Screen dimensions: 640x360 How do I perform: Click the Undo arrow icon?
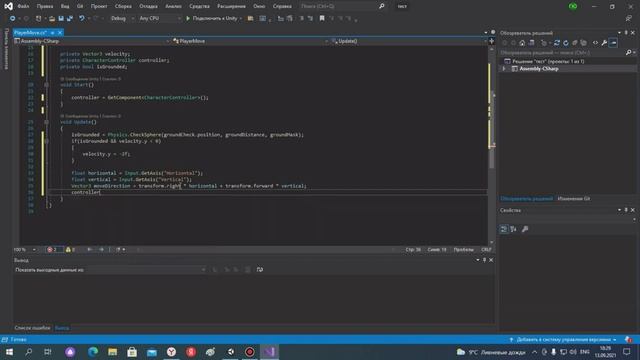click(x=82, y=18)
